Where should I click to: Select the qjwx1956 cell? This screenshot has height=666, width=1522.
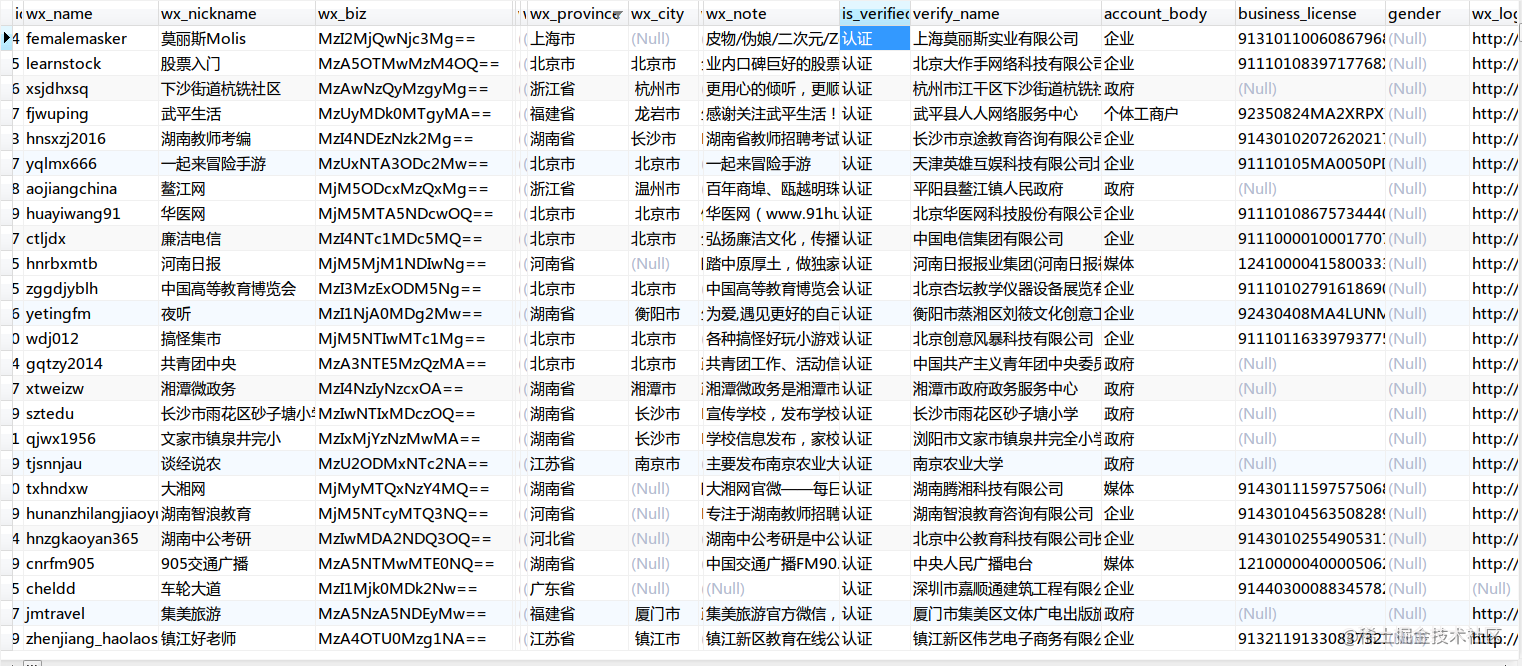click(x=90, y=439)
